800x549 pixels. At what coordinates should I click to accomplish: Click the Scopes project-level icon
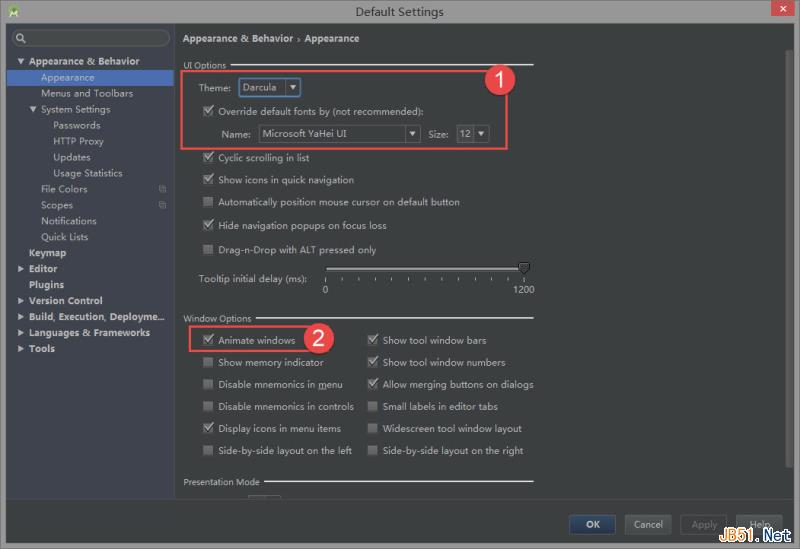click(162, 205)
